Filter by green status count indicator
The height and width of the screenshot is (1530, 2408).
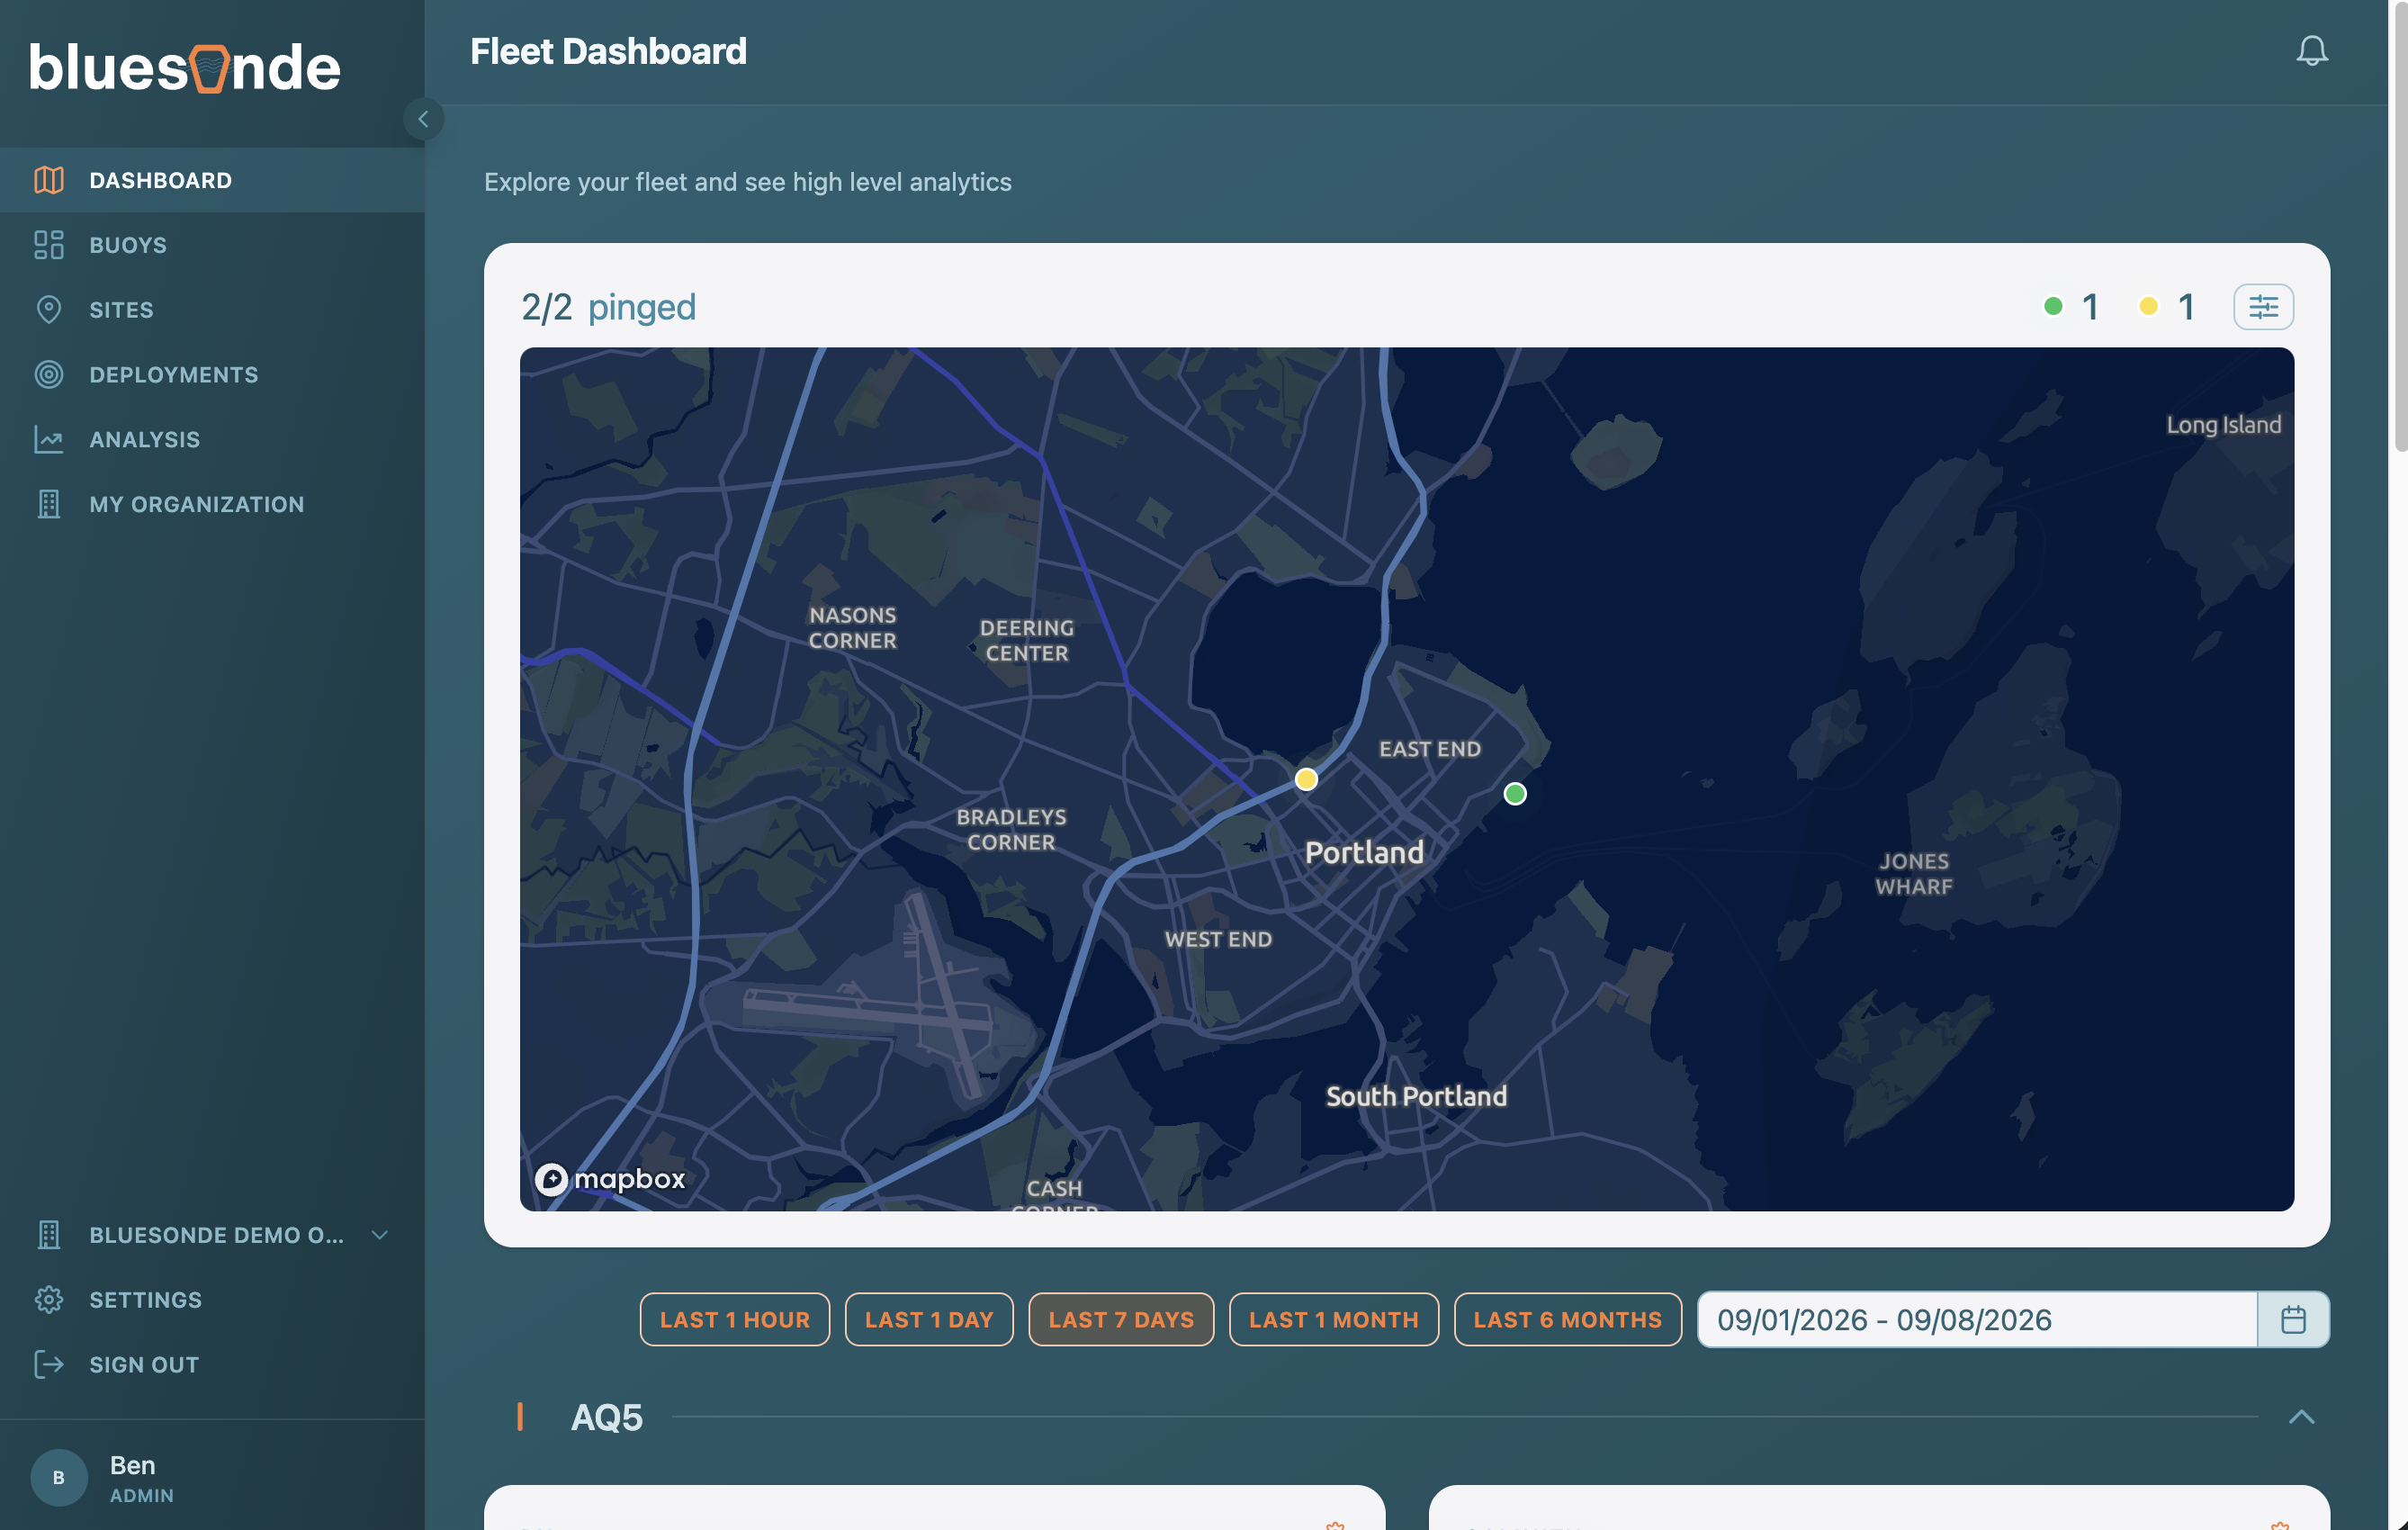click(2072, 306)
